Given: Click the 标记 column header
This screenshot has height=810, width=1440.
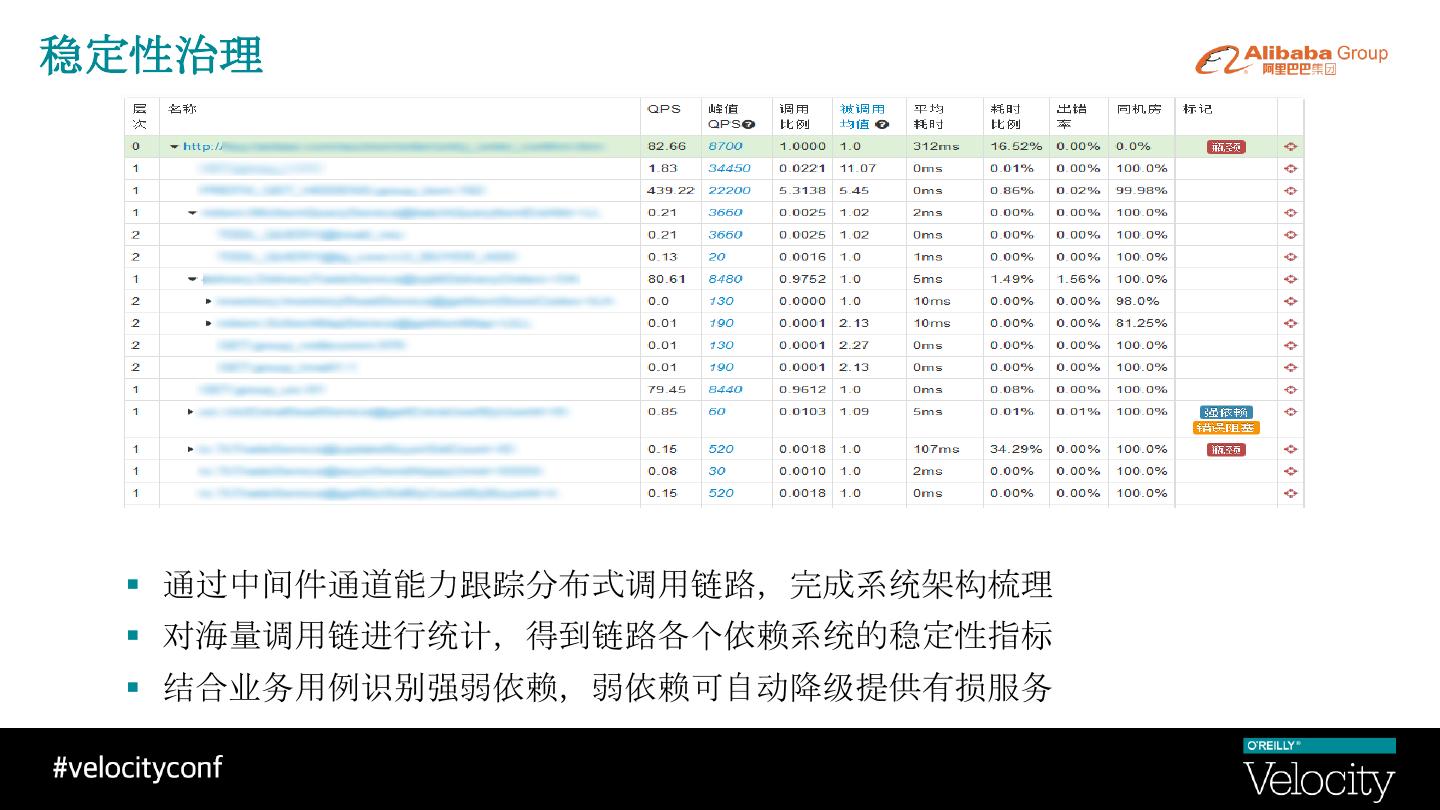Looking at the screenshot, I should pos(1197,109).
